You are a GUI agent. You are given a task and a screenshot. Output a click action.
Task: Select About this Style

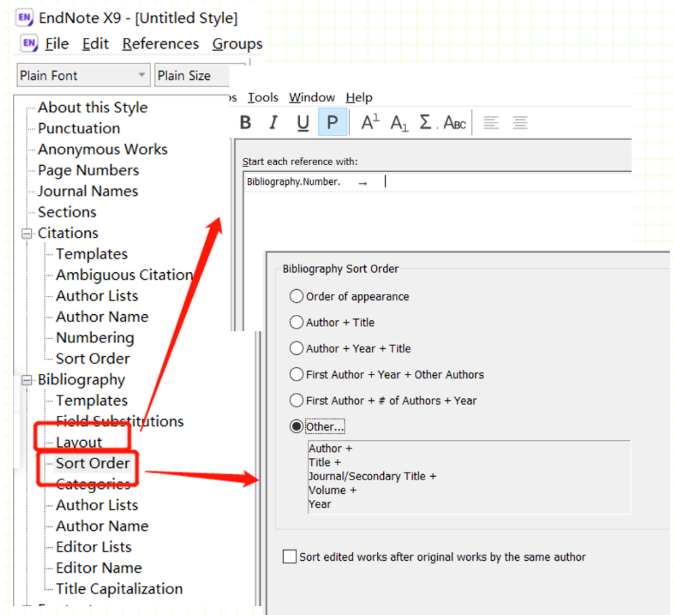pyautogui.click(x=92, y=107)
